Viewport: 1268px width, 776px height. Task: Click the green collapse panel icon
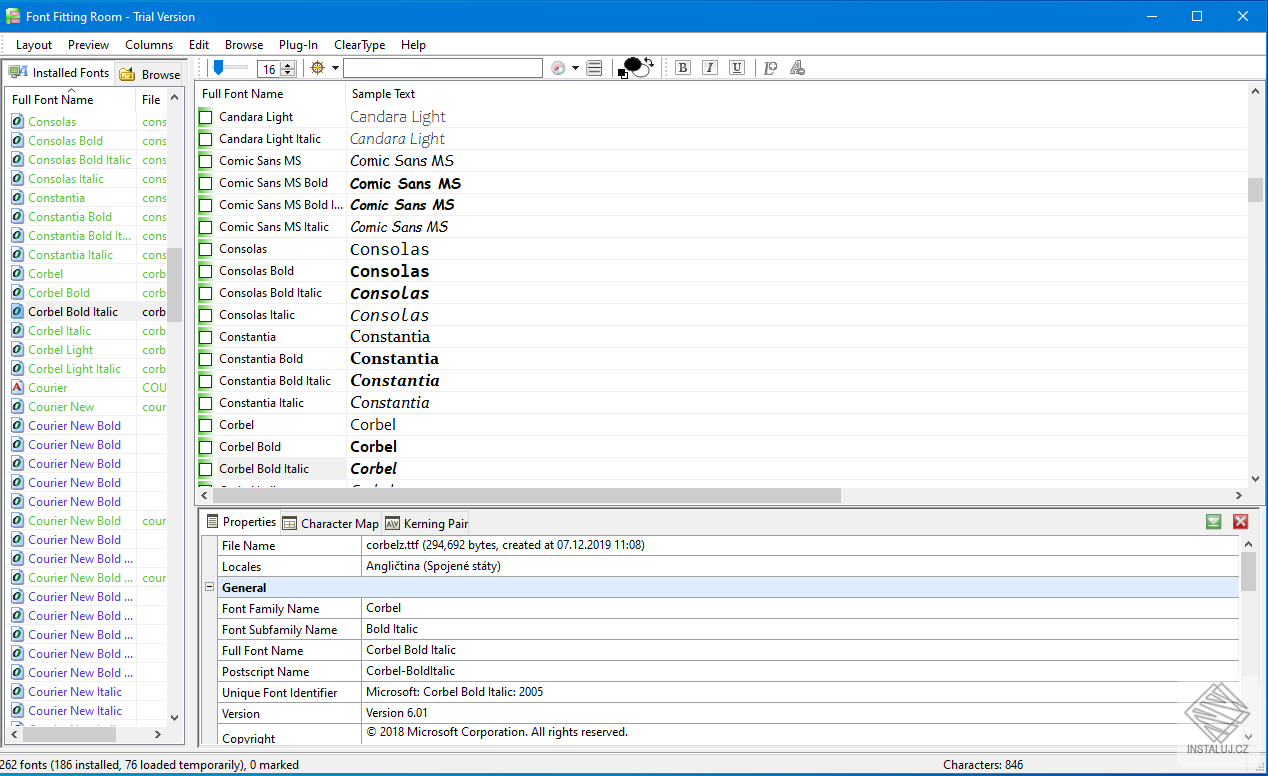click(1214, 522)
